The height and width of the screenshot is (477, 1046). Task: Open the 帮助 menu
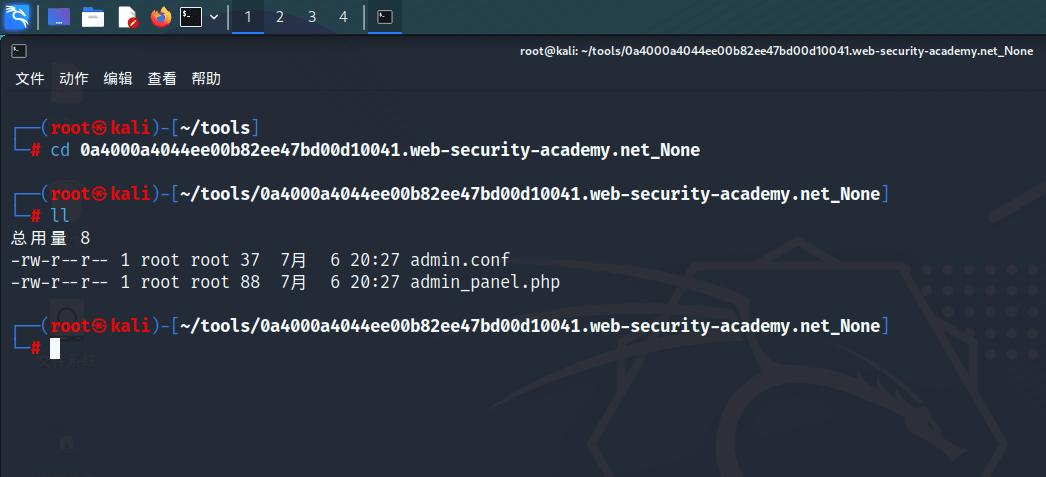(x=206, y=78)
